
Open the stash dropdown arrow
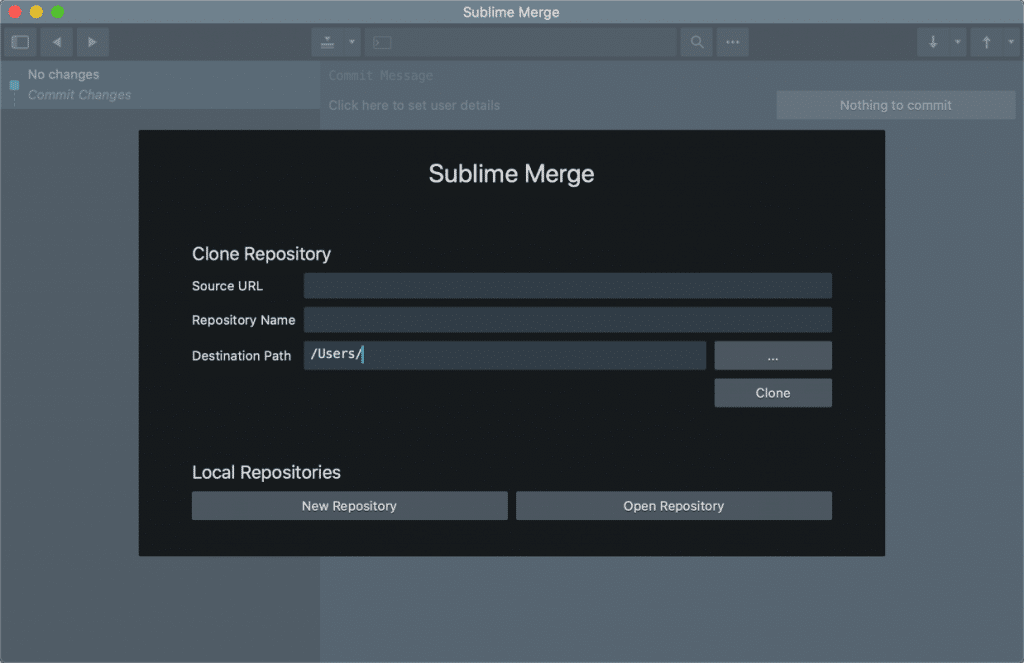click(x=352, y=42)
